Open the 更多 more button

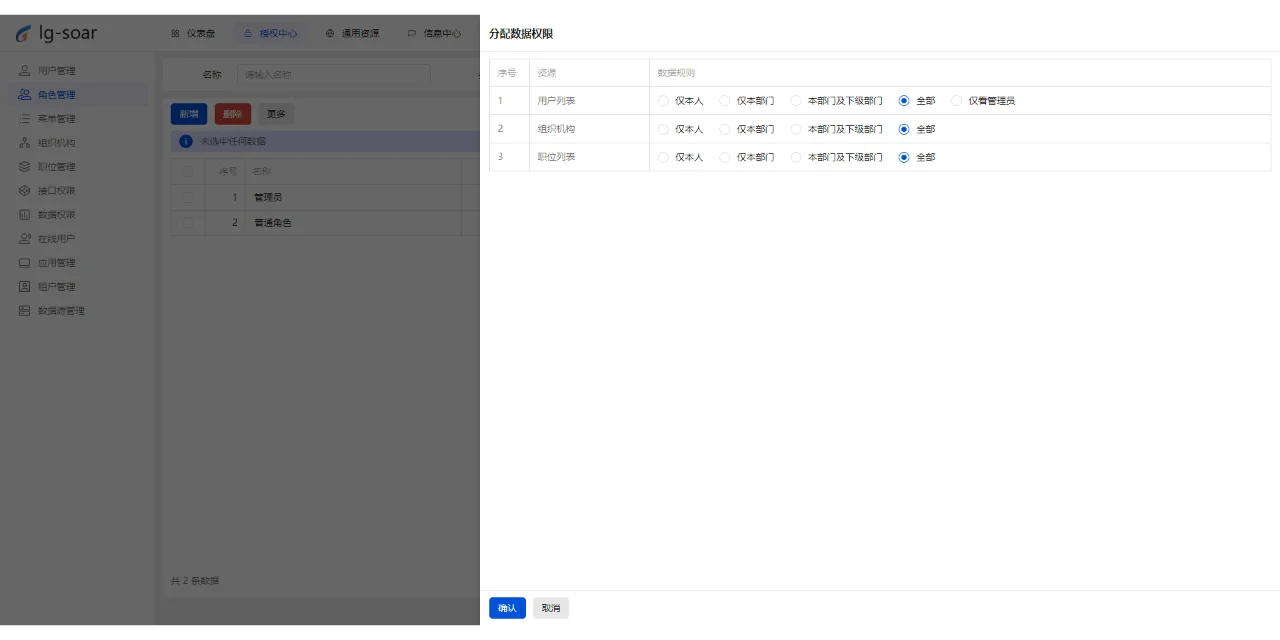277,114
